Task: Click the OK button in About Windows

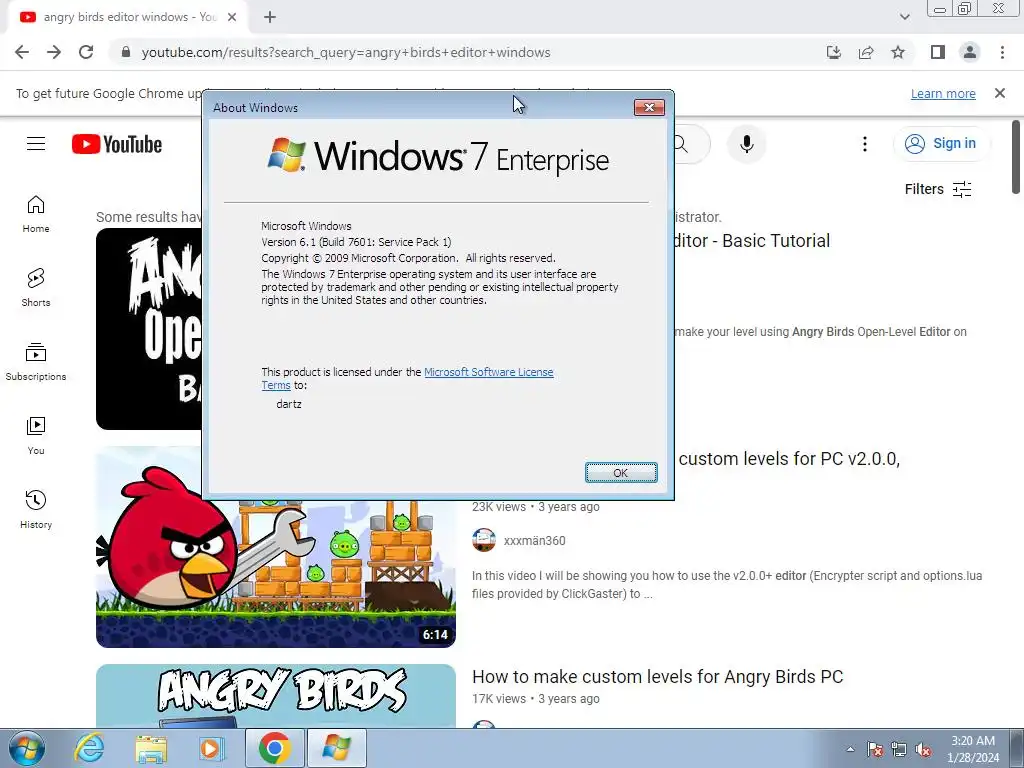Action: pyautogui.click(x=620, y=473)
